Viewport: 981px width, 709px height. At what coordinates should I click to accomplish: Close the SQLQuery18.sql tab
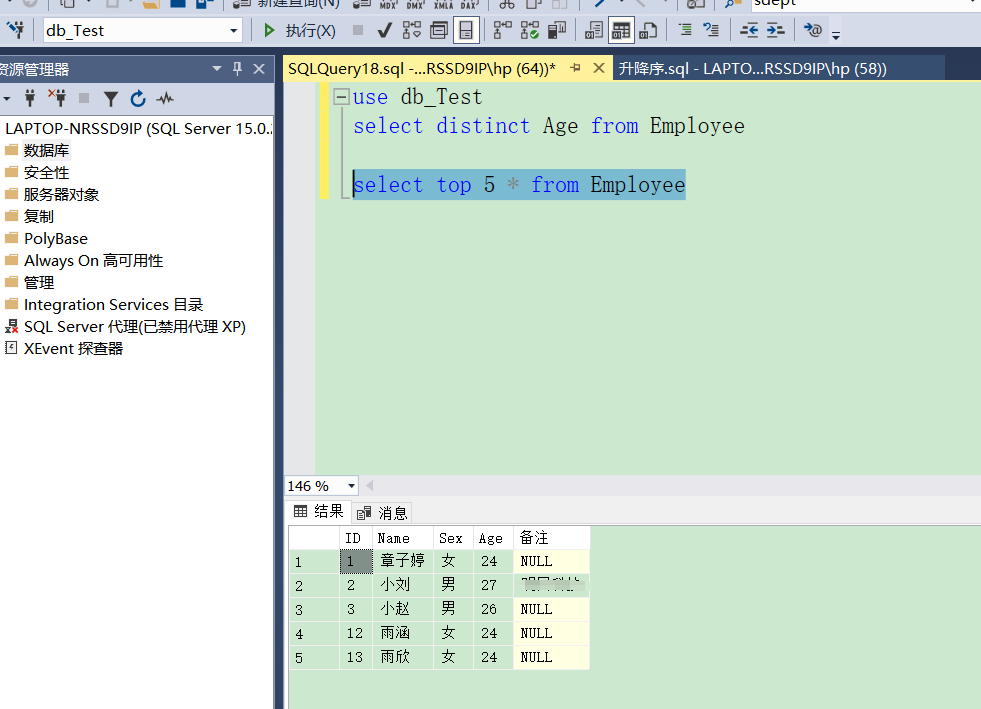tap(599, 68)
